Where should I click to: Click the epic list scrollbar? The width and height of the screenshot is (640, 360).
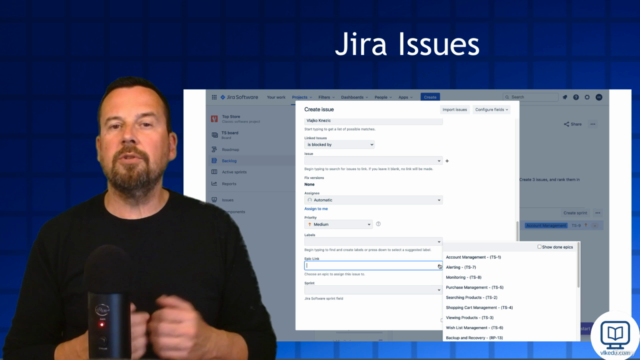tap(578, 265)
